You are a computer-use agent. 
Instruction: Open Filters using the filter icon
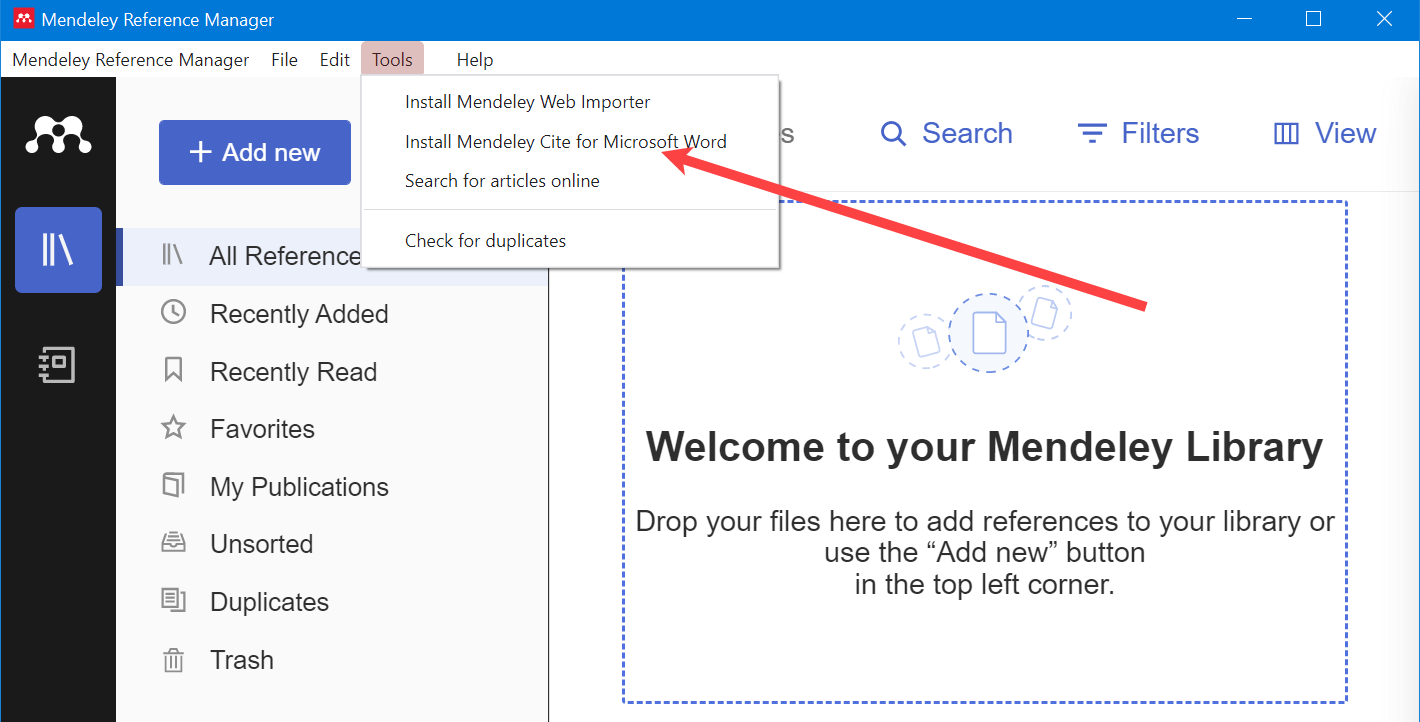point(1090,132)
